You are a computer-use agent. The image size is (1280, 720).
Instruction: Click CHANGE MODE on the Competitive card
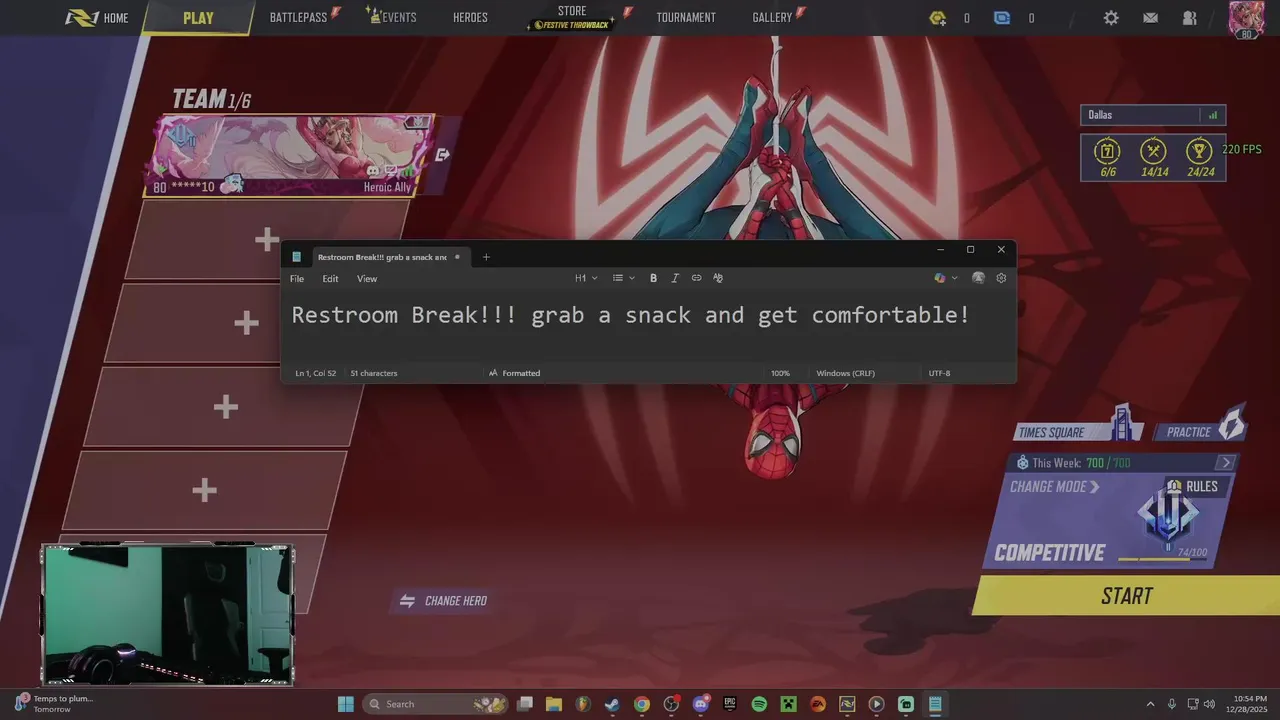[1054, 487]
